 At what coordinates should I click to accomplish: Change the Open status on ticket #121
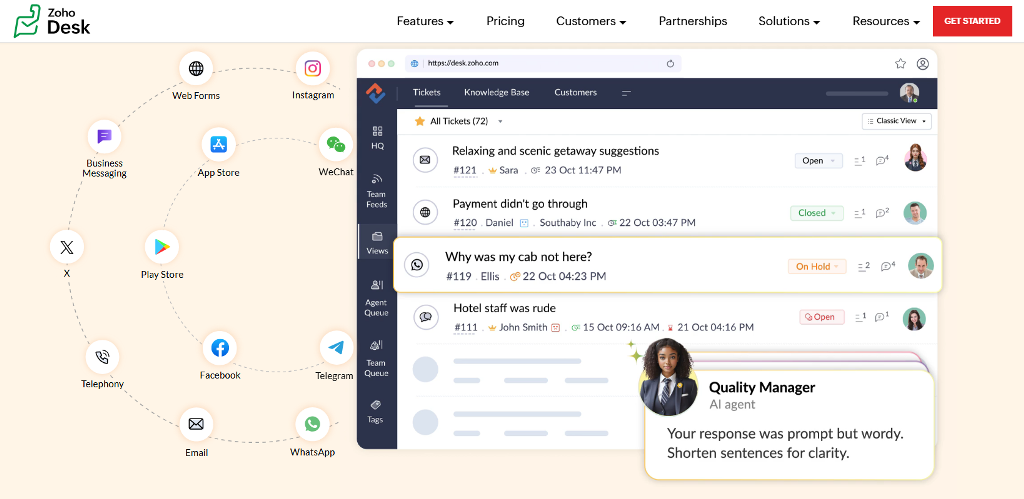(x=818, y=161)
